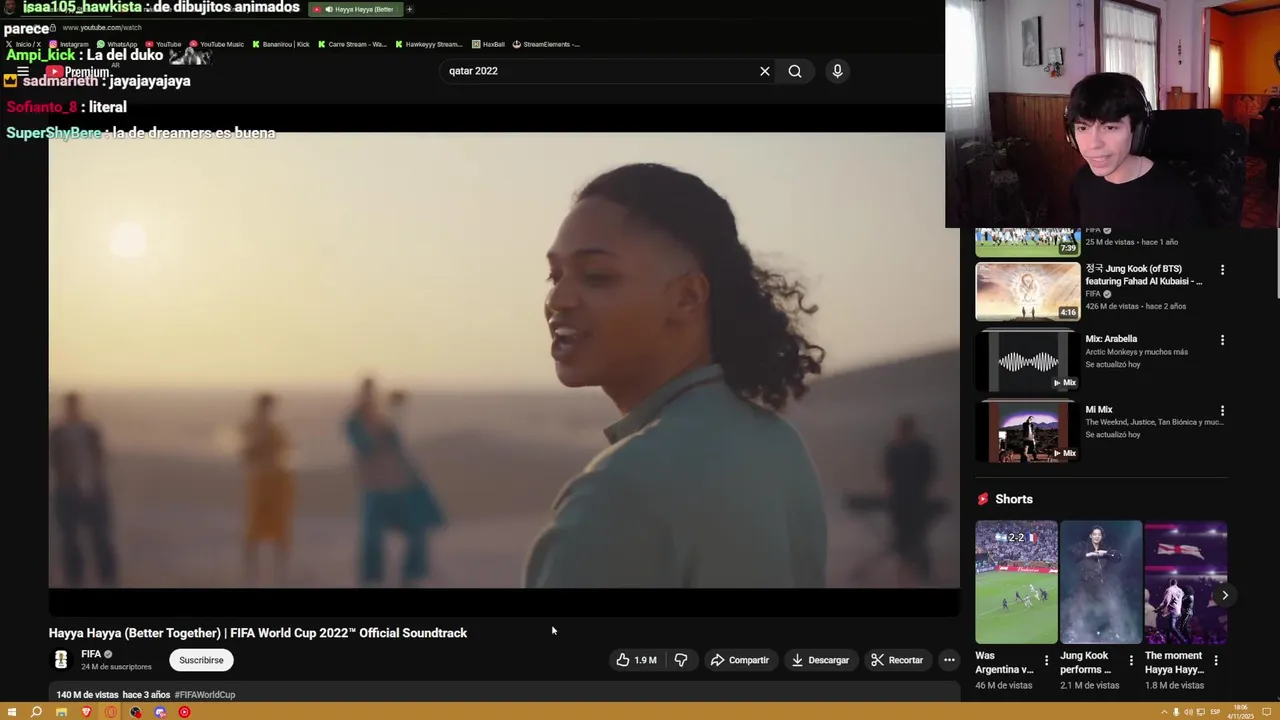The image size is (1280, 720).
Task: Open the FIFA channel name link
Action: [x=91, y=654]
